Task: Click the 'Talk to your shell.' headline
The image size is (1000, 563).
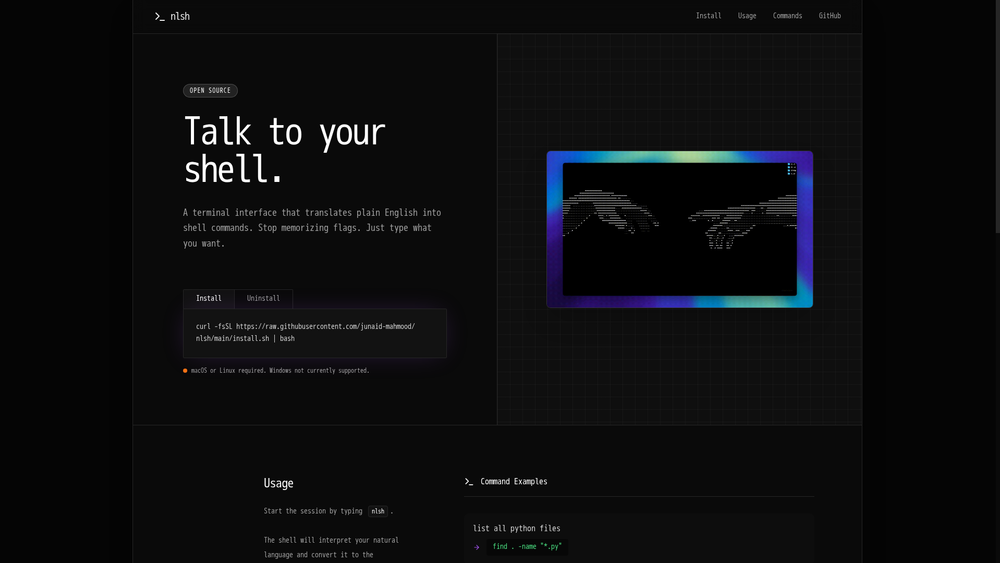Action: click(284, 150)
